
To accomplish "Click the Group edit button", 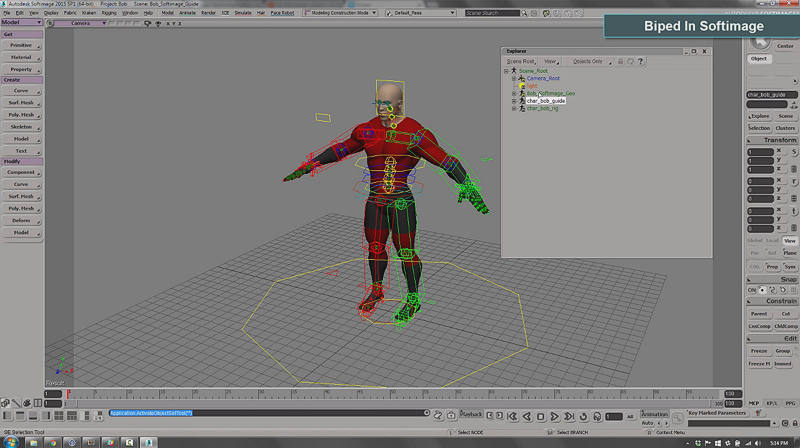I will (783, 351).
